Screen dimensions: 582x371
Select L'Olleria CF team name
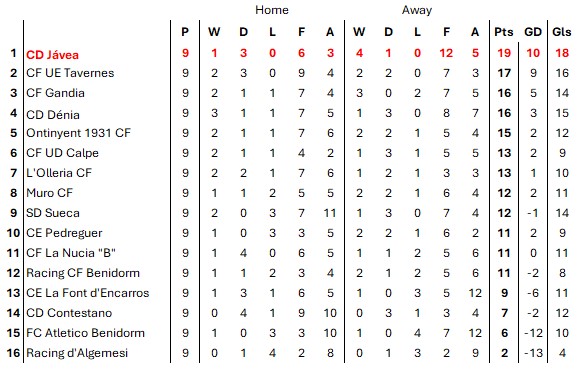[59, 173]
